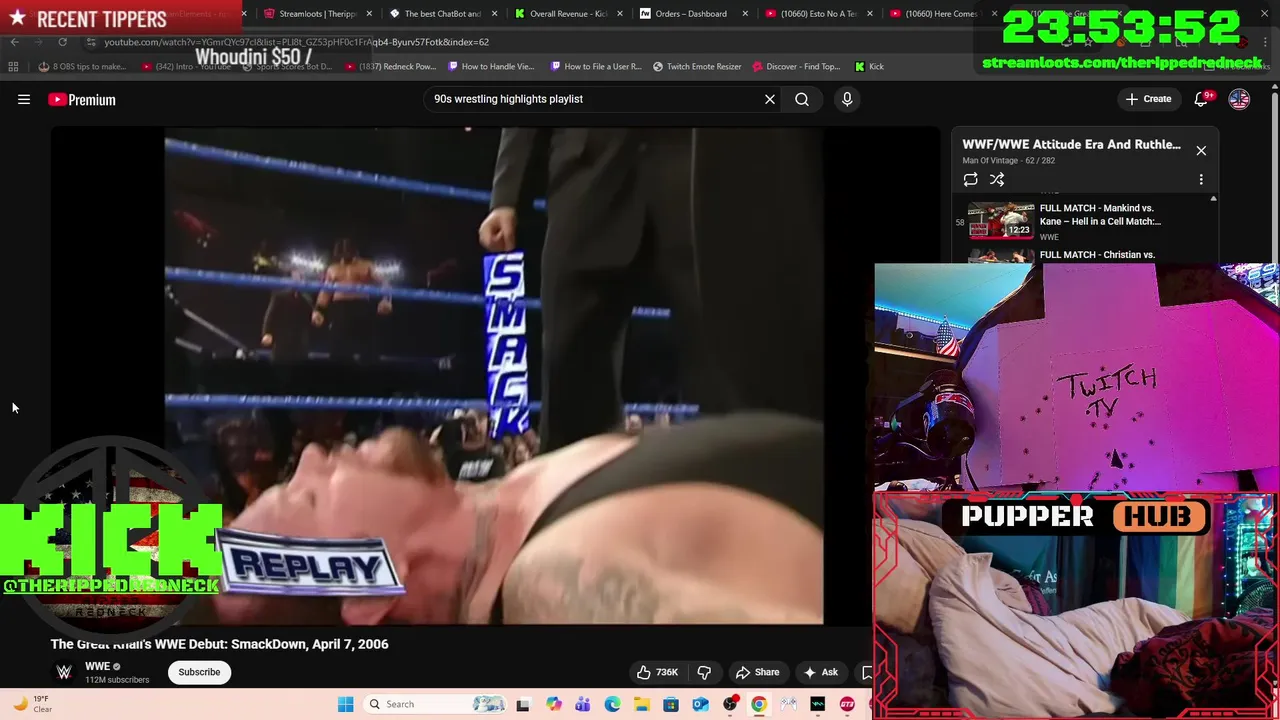Viewport: 1280px width, 720px height.
Task: Open How to Handle Vie... bookmark
Action: coord(491,67)
